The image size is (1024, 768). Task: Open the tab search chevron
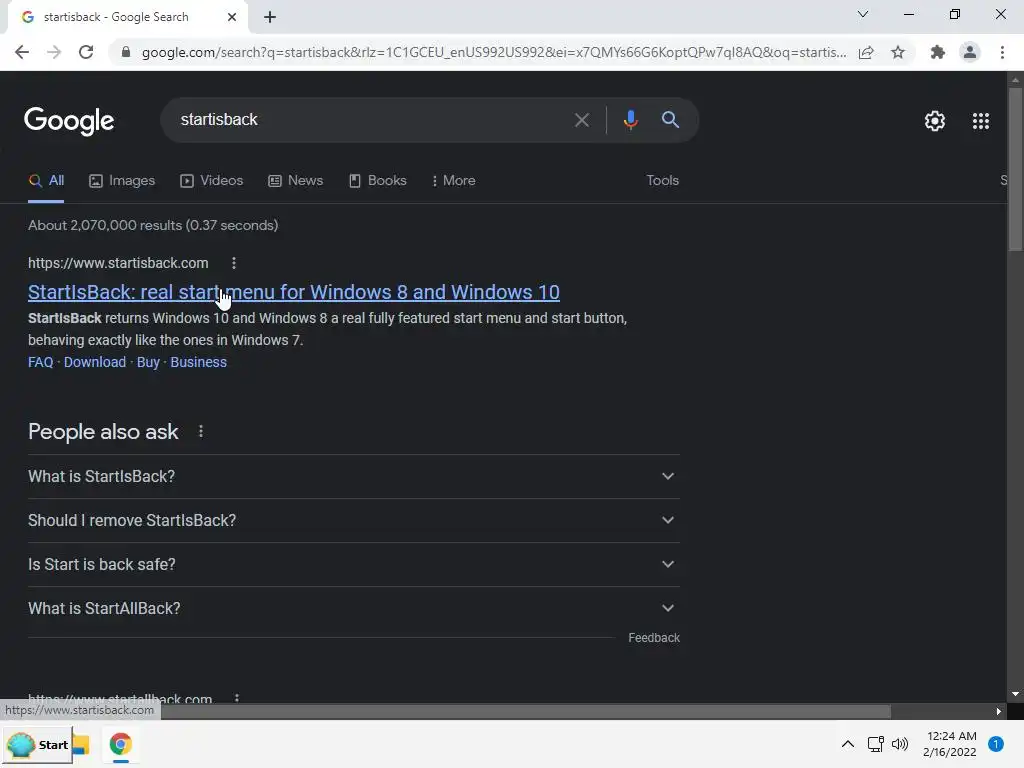click(x=863, y=14)
